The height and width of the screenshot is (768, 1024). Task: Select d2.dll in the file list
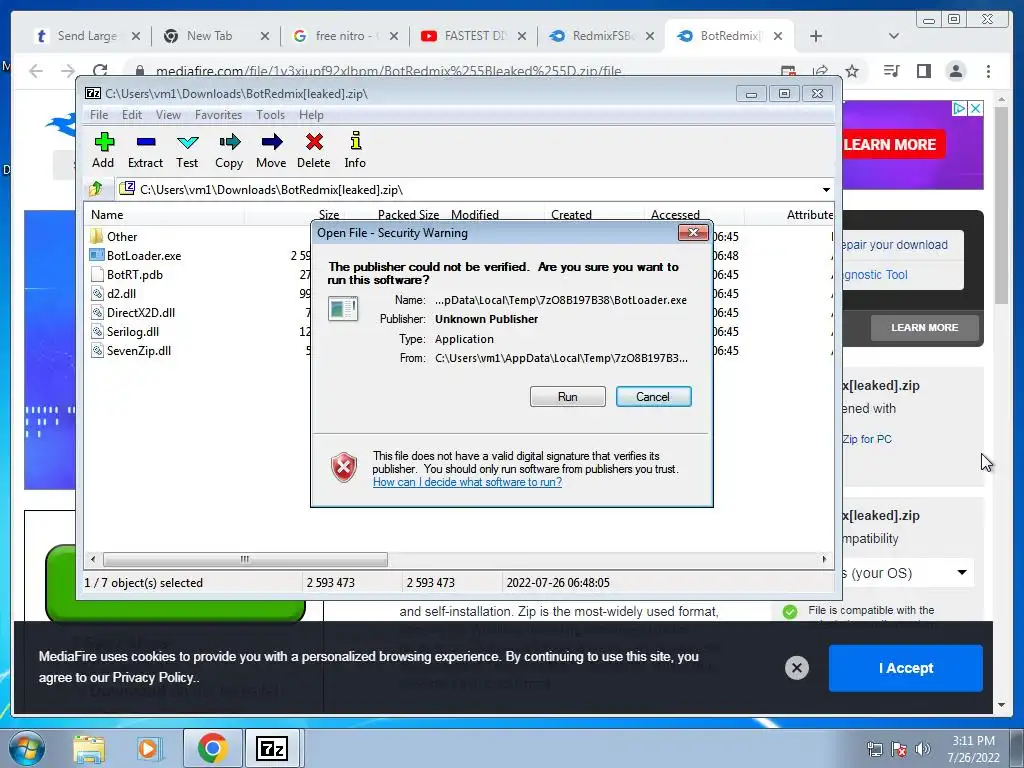(113, 293)
